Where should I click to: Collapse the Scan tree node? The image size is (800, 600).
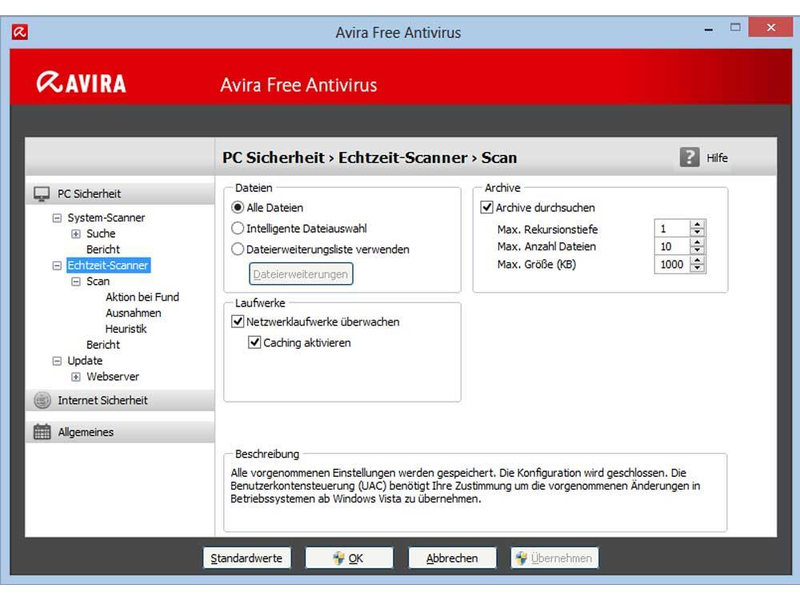click(76, 282)
